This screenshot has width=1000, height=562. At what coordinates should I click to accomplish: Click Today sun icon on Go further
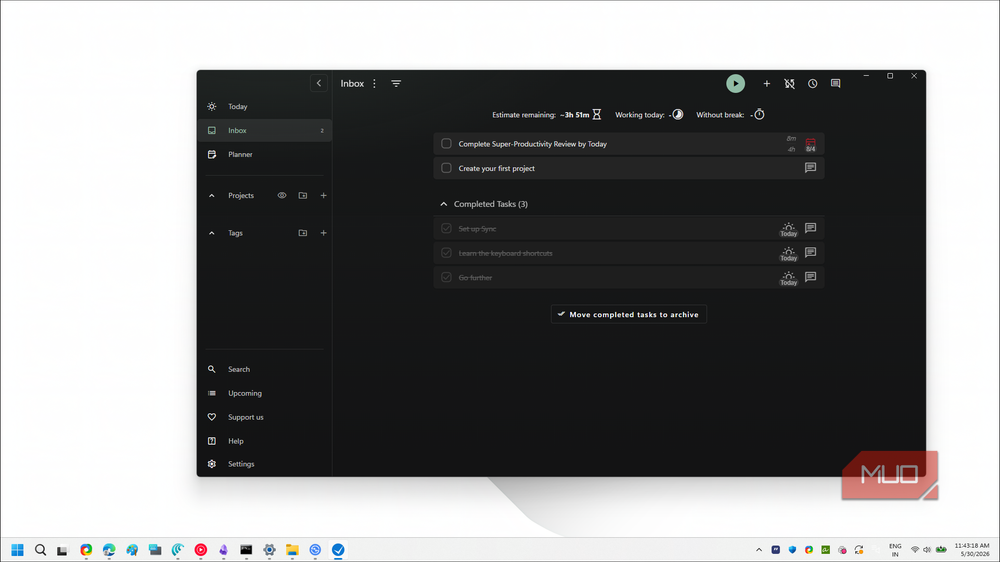(x=789, y=278)
